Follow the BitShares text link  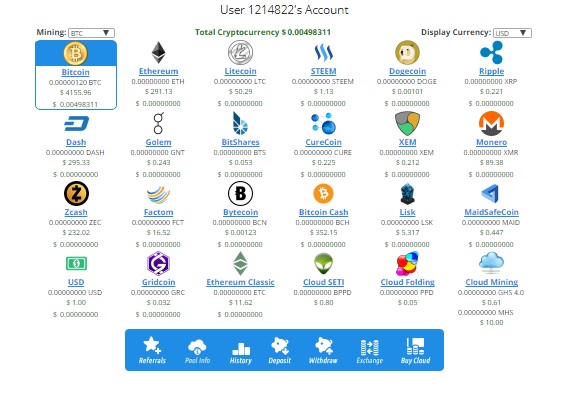click(241, 142)
